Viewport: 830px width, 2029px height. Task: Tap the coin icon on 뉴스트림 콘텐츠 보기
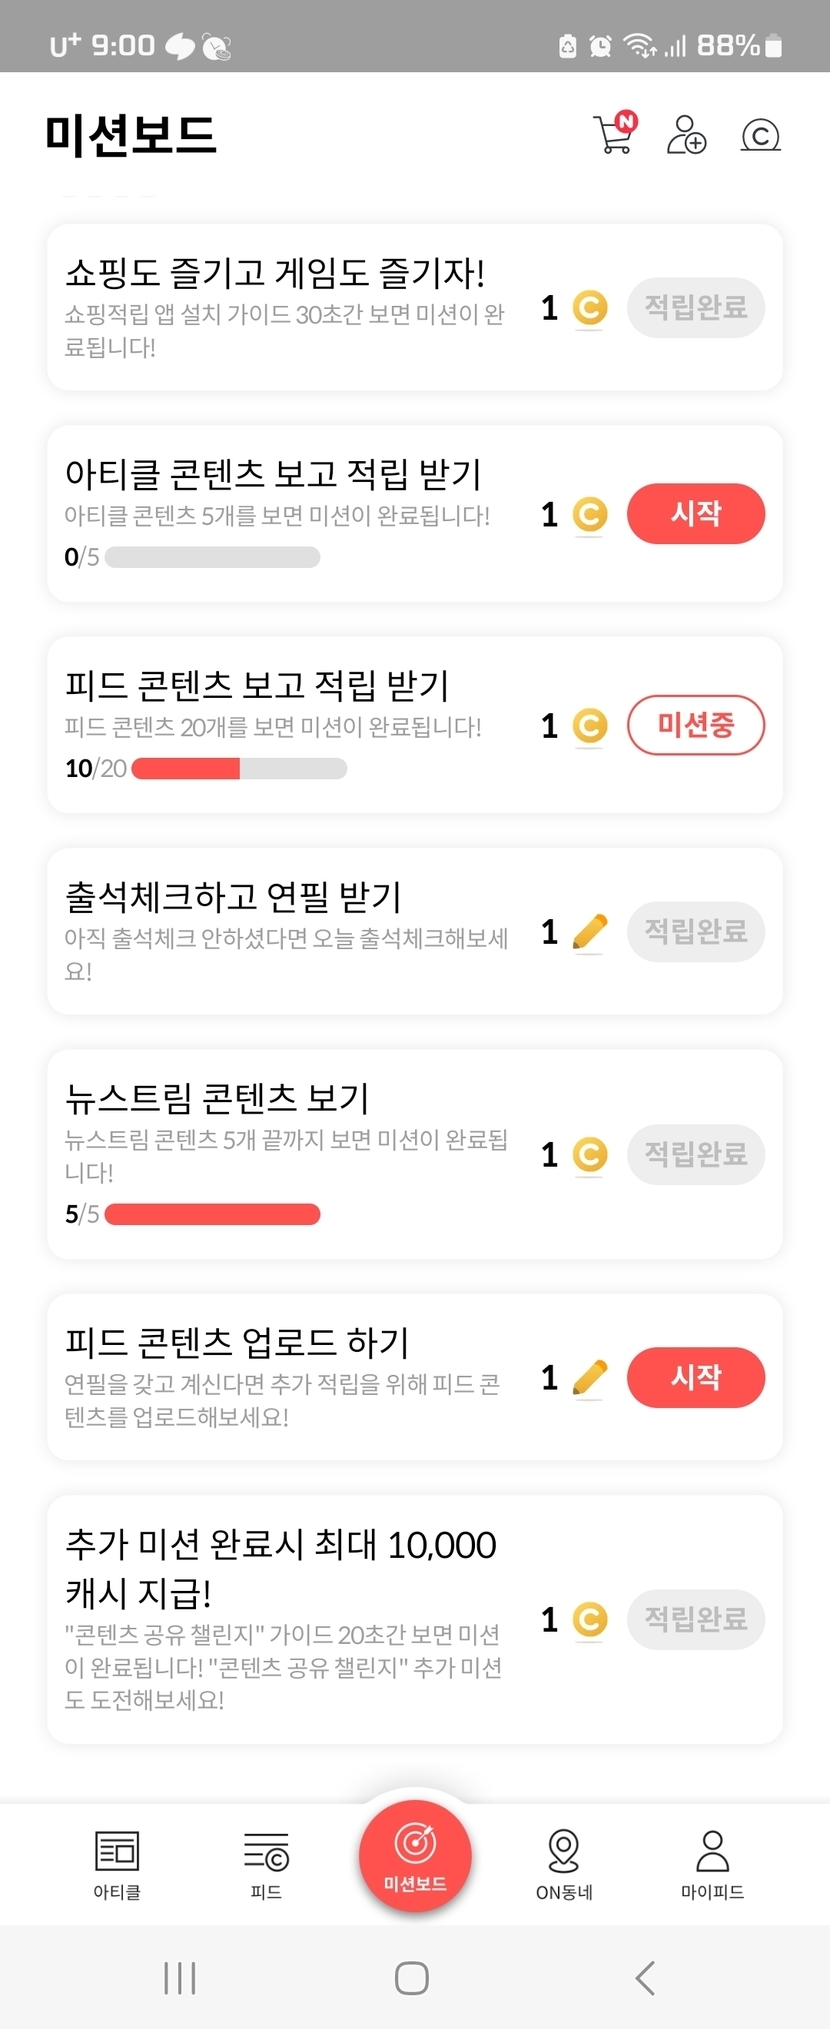(590, 1155)
